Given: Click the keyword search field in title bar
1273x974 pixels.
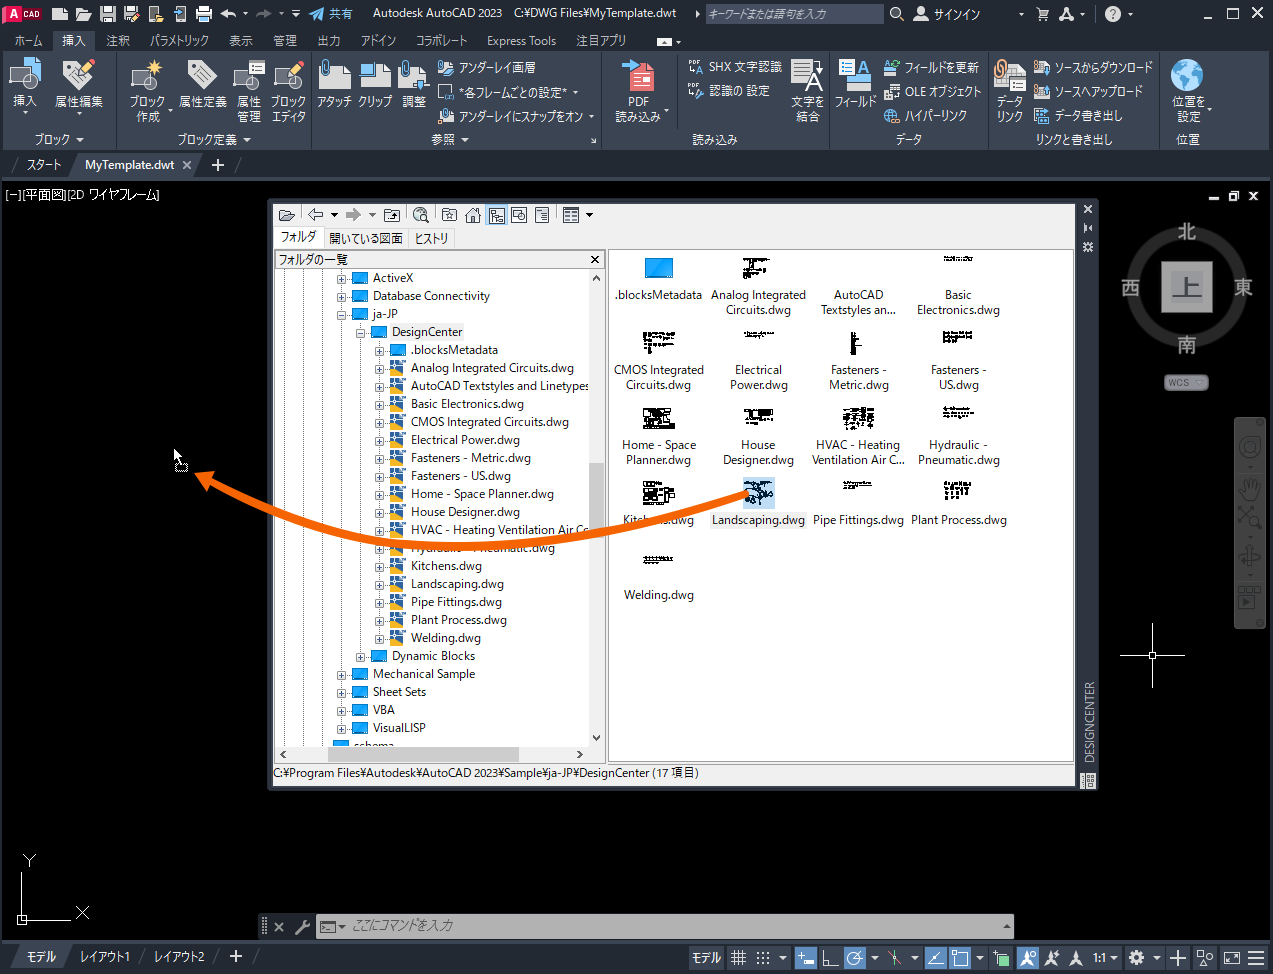Looking at the screenshot, I should tap(794, 14).
